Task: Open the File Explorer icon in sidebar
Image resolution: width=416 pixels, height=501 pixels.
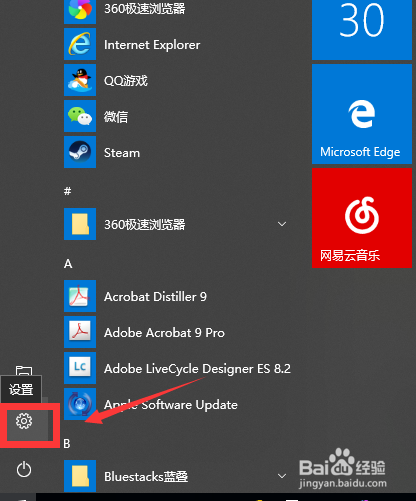Action: 24,371
